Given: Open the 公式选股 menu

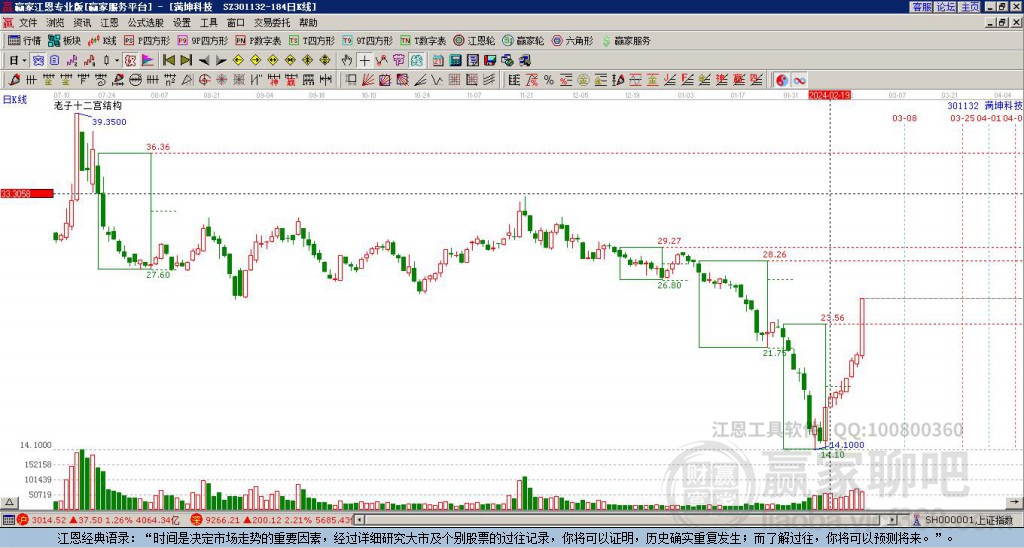Looking at the screenshot, I should click(146, 23).
